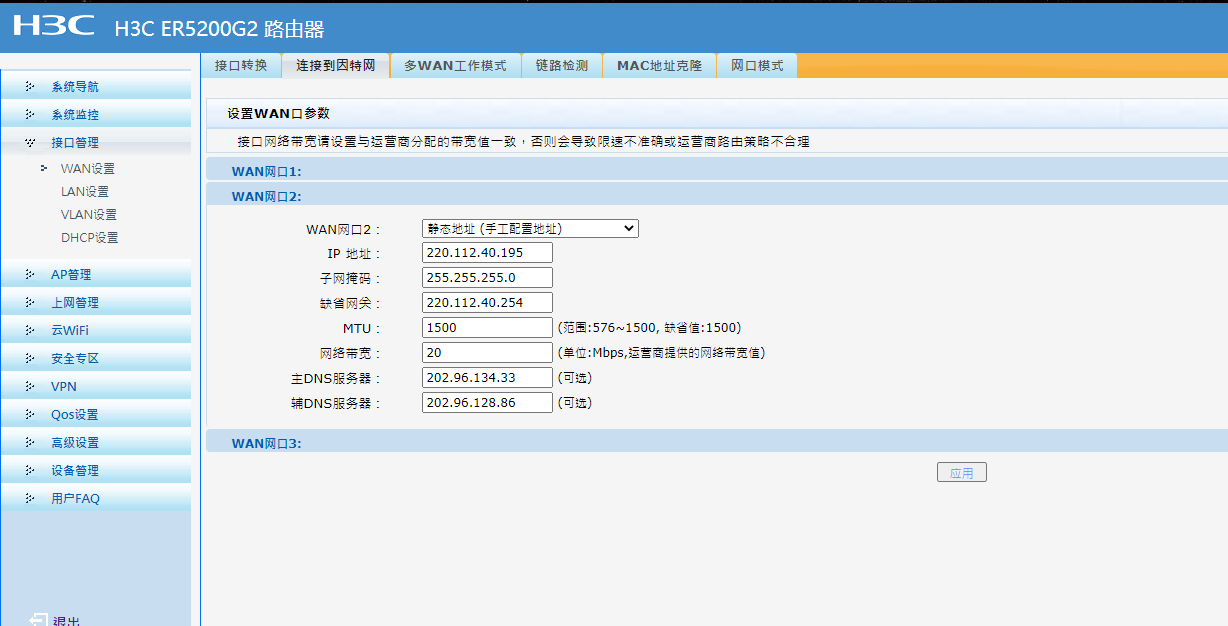Click the arrow icon next to 设备管理
The width and height of the screenshot is (1228, 626).
click(x=30, y=471)
